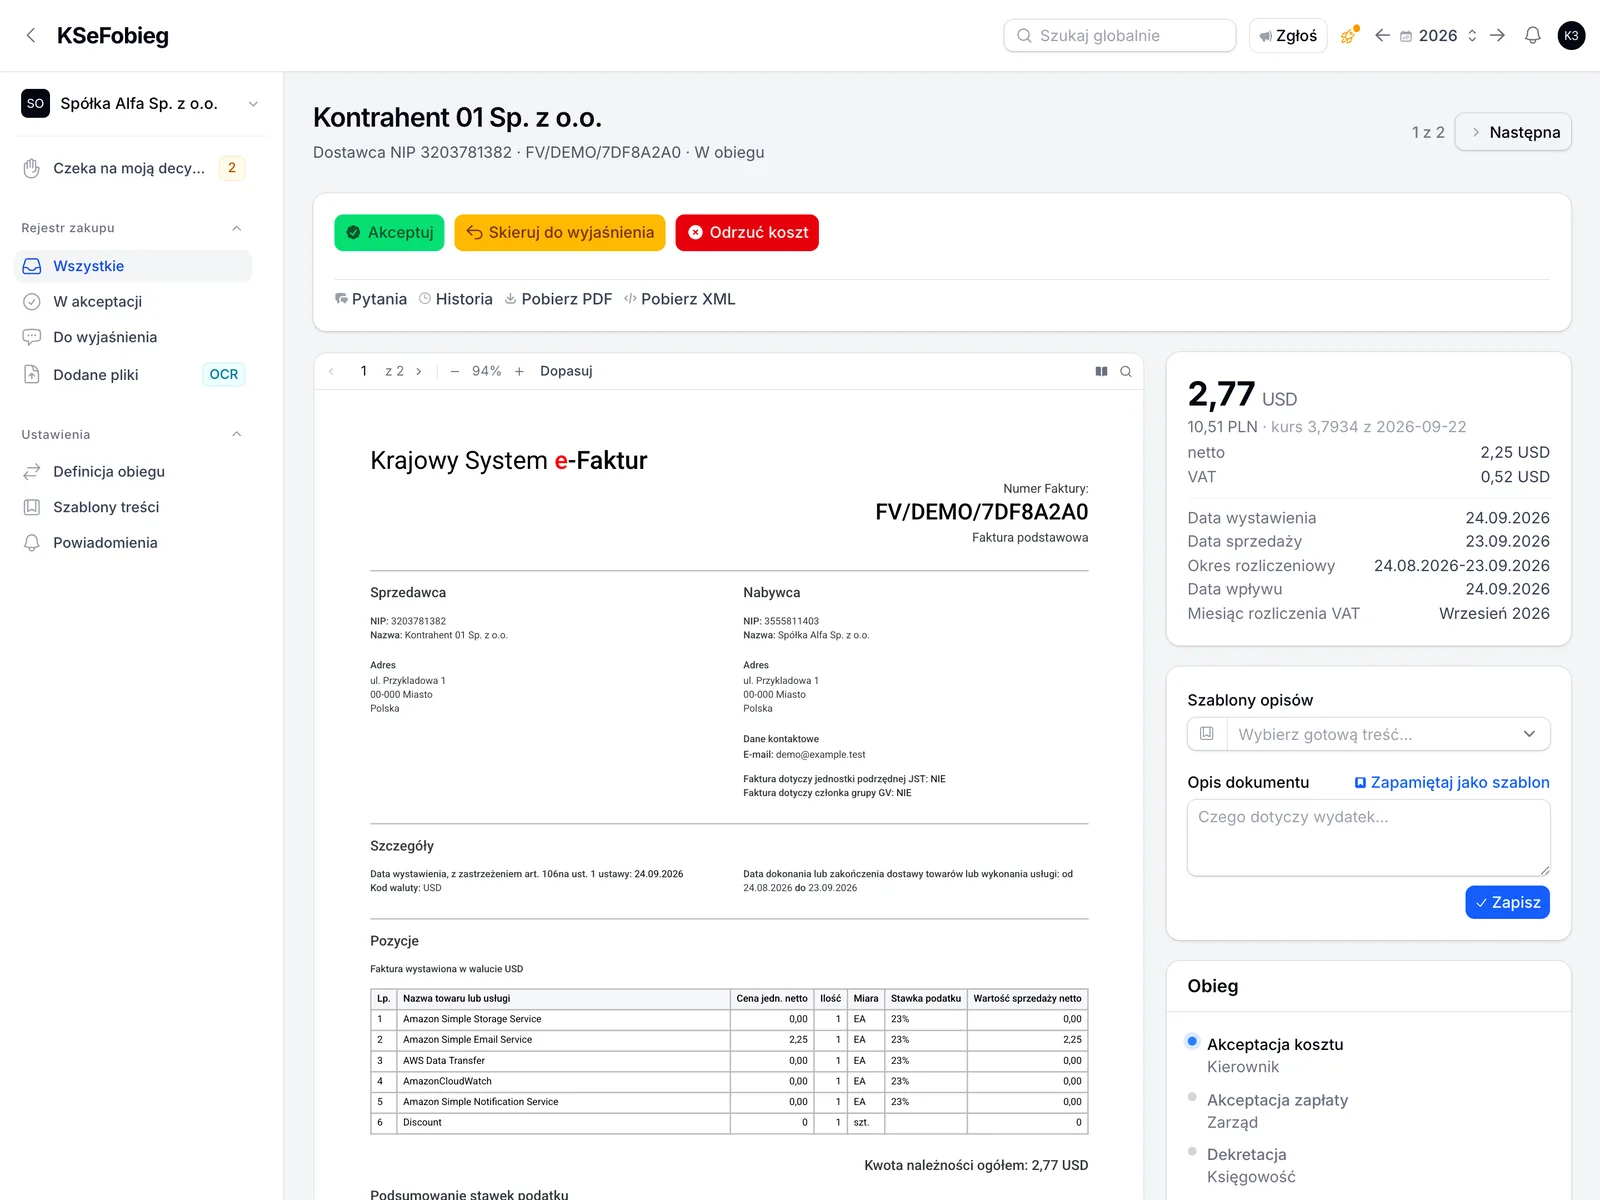Collapse the Ustawienia section
This screenshot has height=1200, width=1600.
[x=237, y=434]
